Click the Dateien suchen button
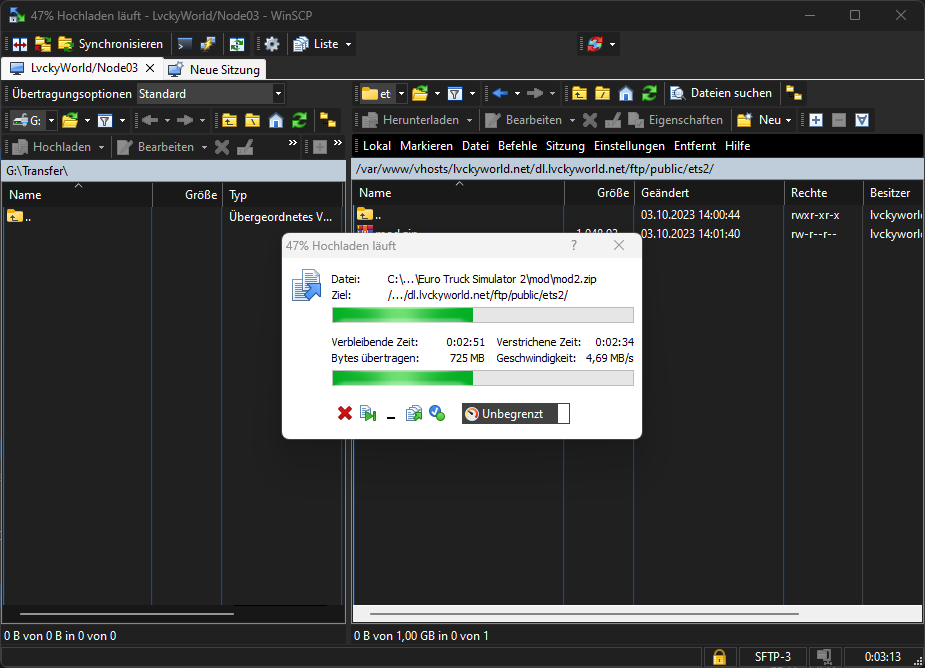The width and height of the screenshot is (925, 668). [x=721, y=93]
